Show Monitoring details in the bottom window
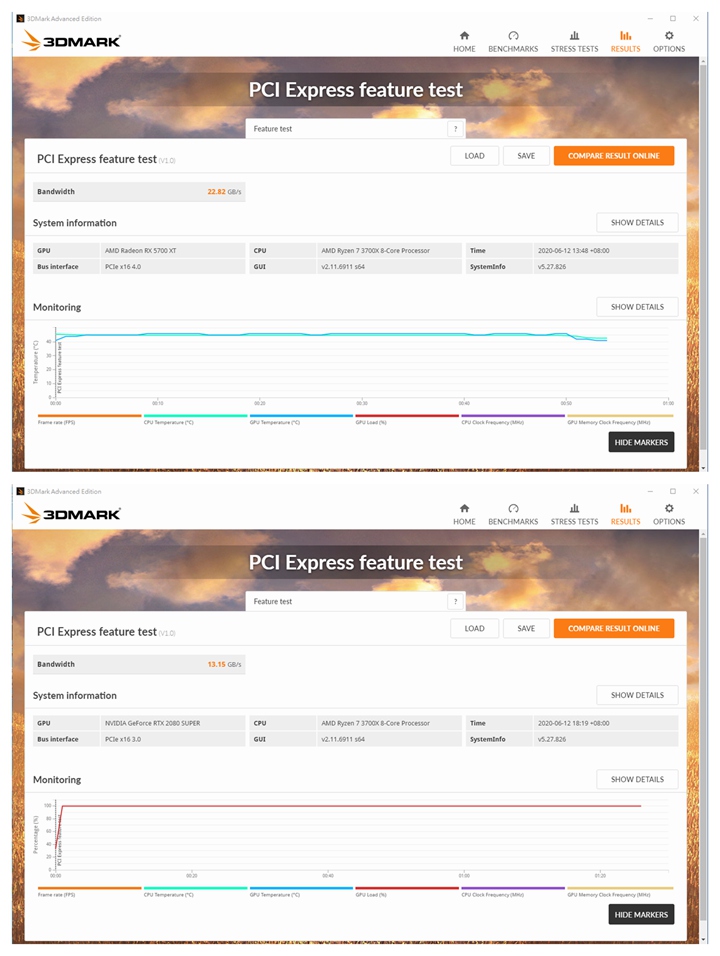 637,779
